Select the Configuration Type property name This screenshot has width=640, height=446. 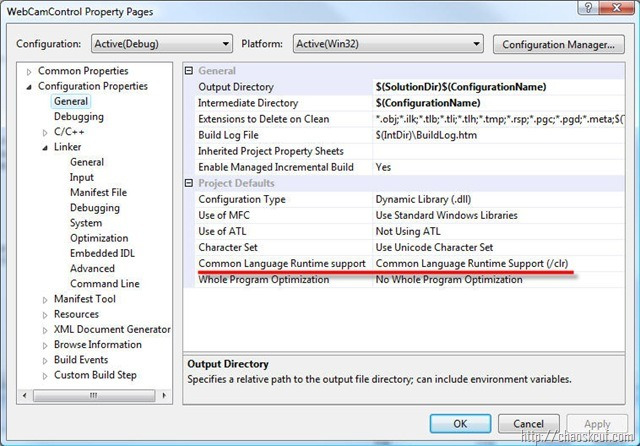(242, 199)
